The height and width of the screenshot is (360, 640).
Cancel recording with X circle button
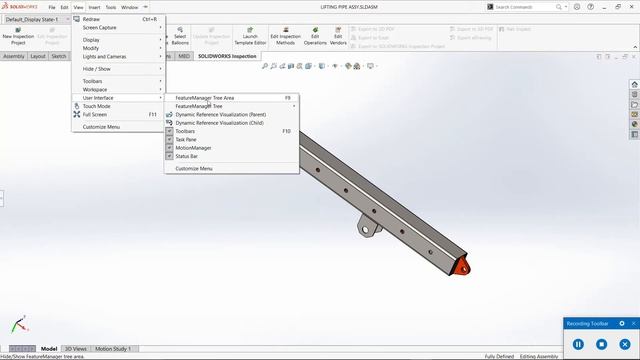coord(624,344)
